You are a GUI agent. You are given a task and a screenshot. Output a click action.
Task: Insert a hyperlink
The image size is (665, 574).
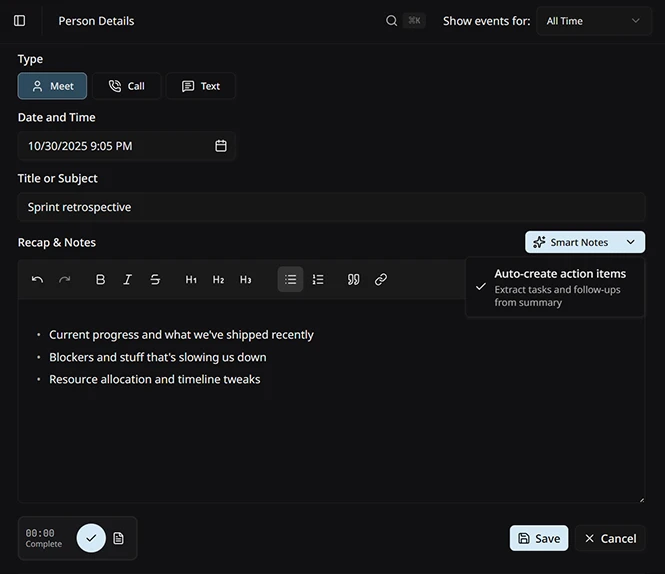tap(381, 280)
